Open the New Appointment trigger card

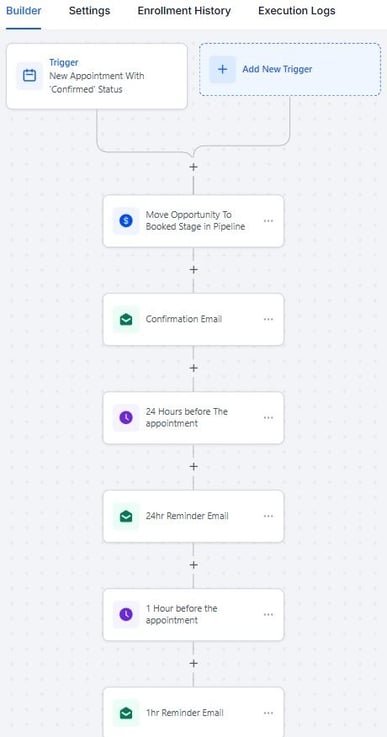coord(97,76)
